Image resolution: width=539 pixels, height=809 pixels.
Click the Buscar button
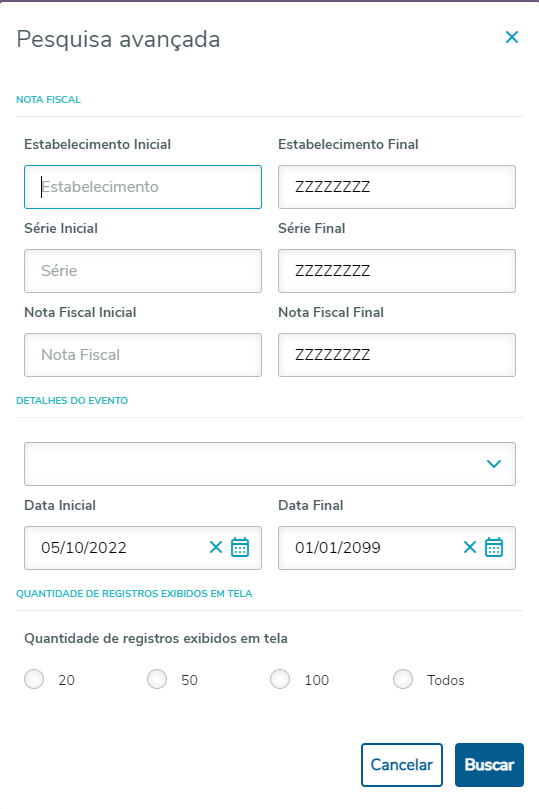tap(489, 765)
